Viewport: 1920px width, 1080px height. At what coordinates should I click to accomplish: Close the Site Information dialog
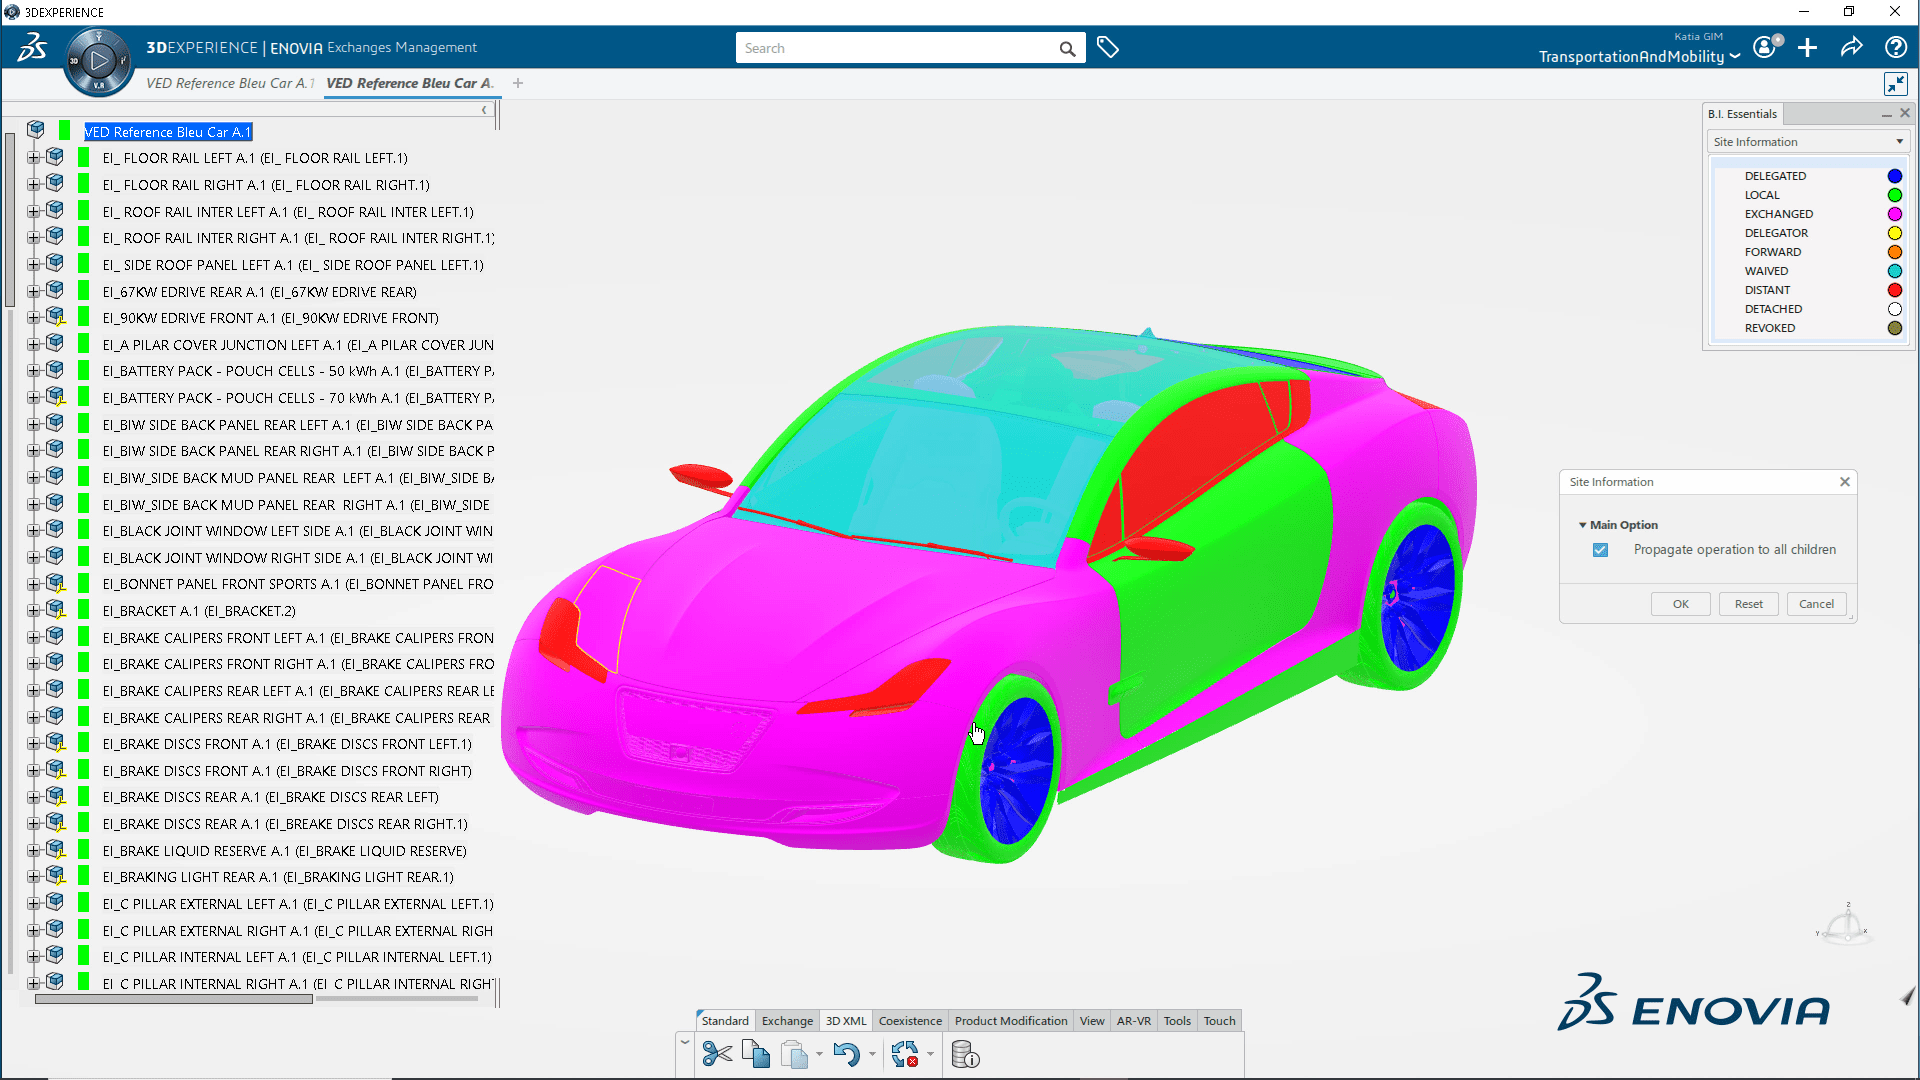tap(1845, 482)
